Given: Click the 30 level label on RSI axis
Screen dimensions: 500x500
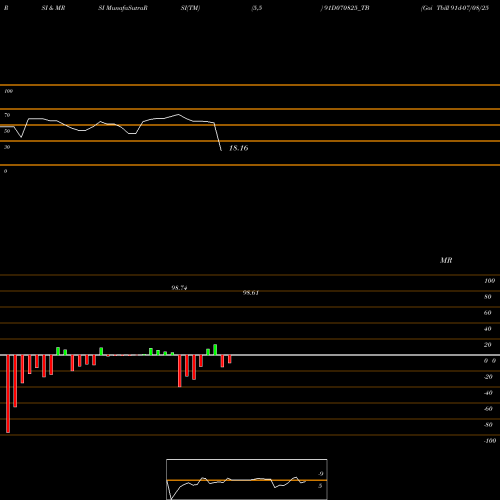Looking at the screenshot, I should coord(7,147).
